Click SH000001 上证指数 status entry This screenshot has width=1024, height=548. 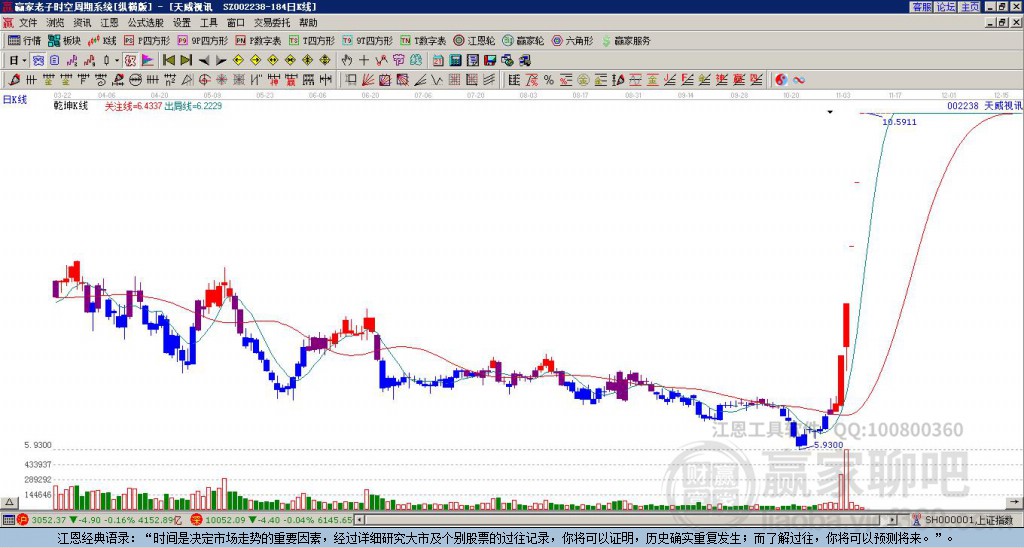pos(968,520)
